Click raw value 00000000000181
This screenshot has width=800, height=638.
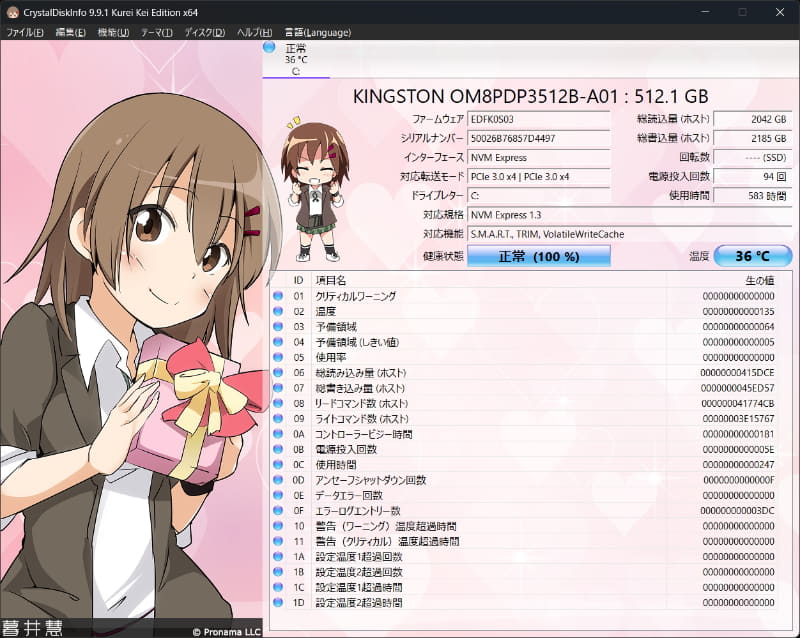[738, 434]
